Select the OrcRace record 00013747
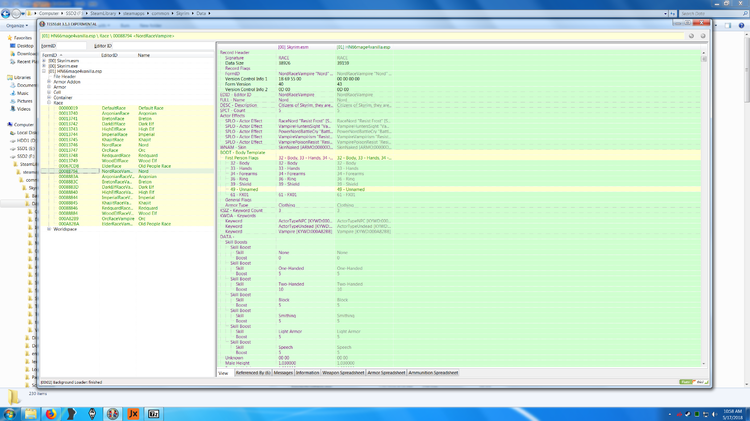Image resolution: width=750 pixels, height=421 pixels. coord(127,150)
